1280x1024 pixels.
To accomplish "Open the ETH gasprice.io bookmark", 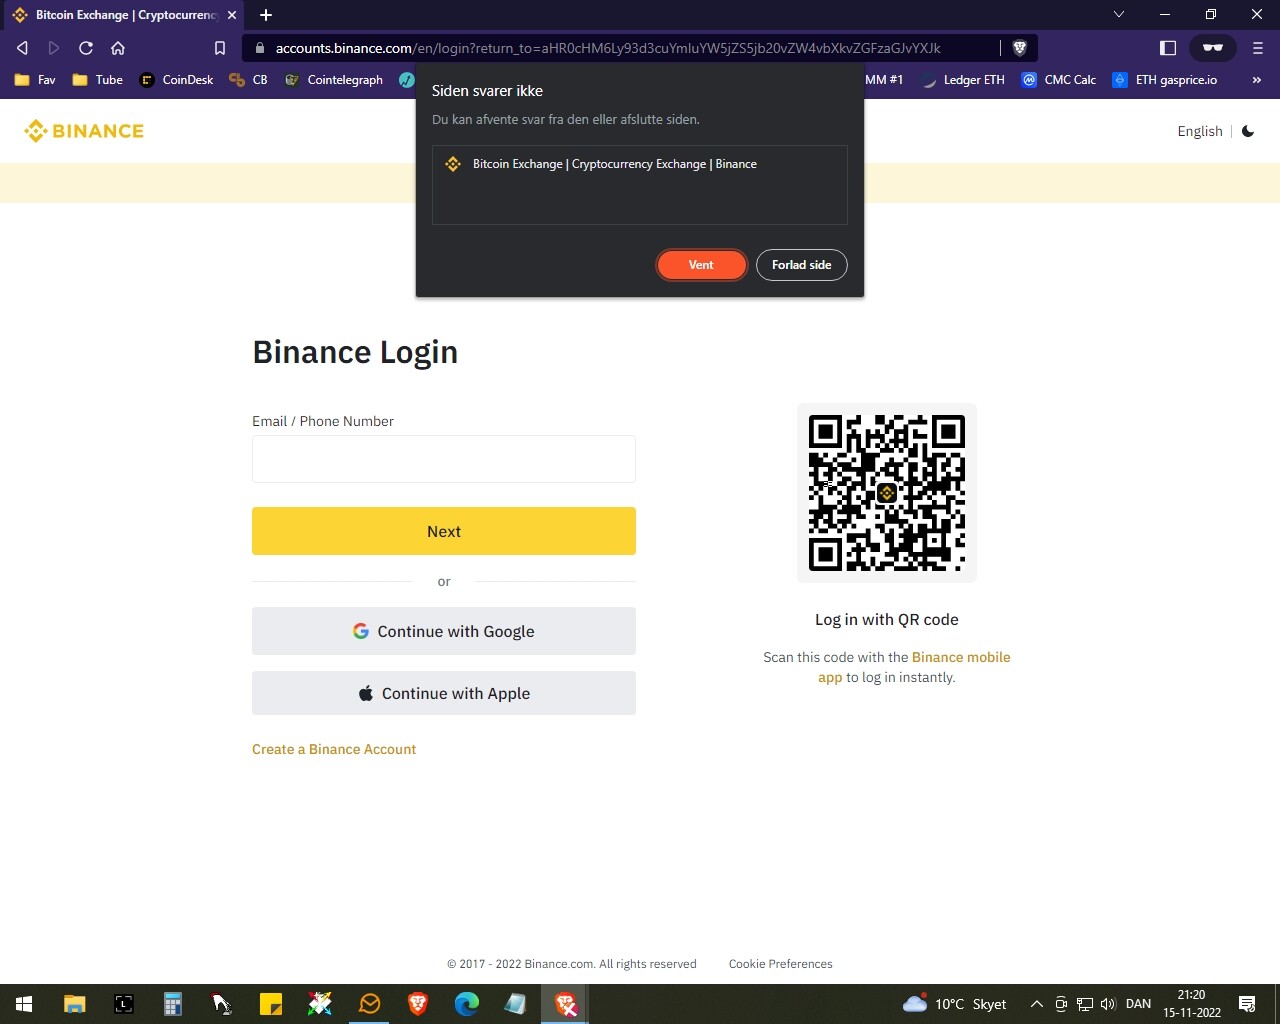I will (x=1165, y=80).
